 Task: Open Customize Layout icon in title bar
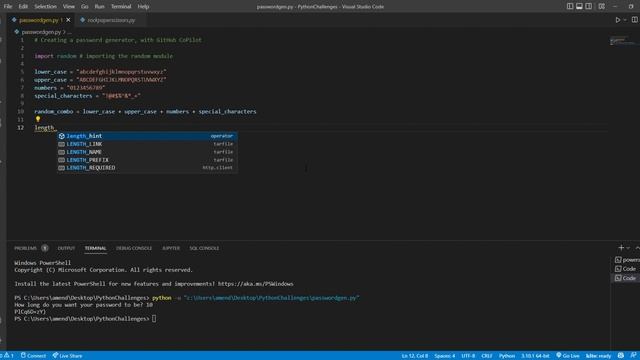pos(602,6)
